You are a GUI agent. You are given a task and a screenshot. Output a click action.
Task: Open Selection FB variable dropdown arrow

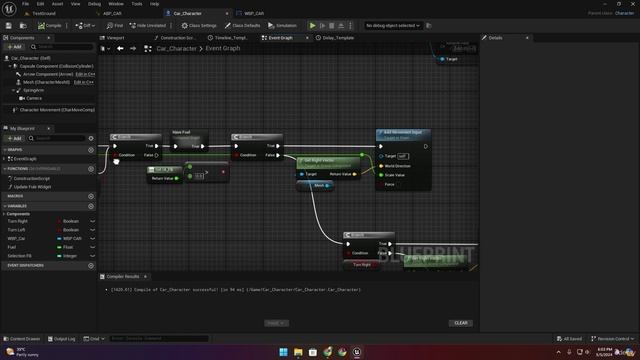coord(93,256)
